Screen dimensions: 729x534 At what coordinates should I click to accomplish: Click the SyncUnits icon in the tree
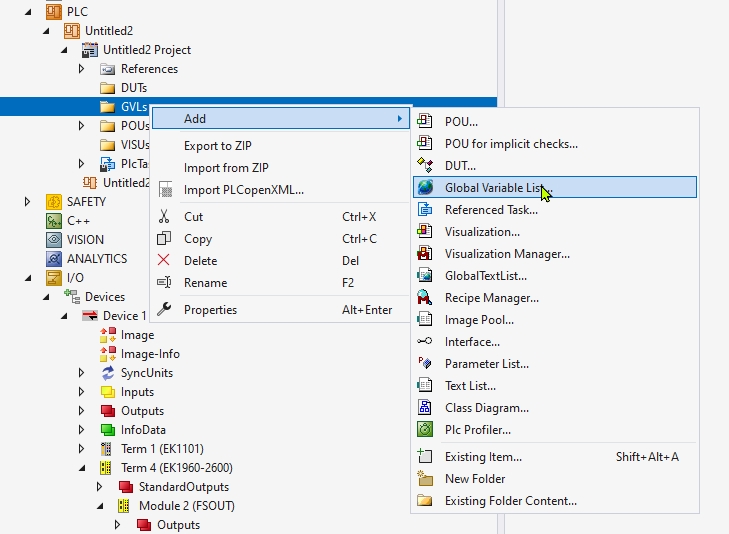108,373
